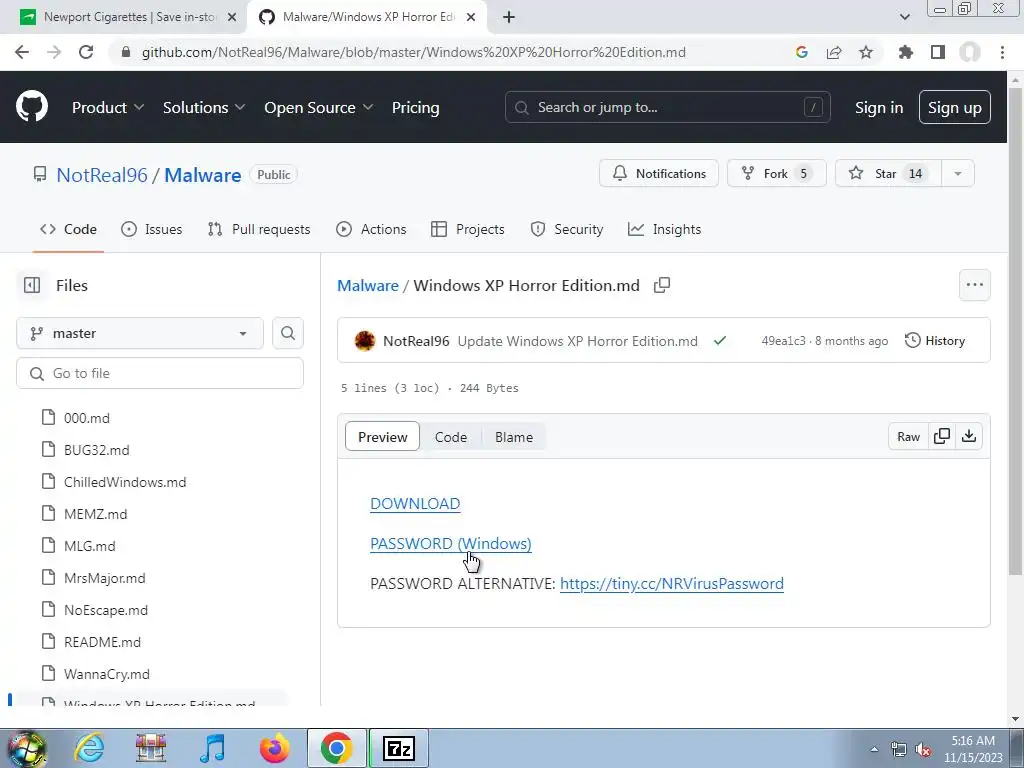Close the Newport Cigarettes tab
Image resolution: width=1024 pixels, height=768 pixels.
(x=232, y=17)
